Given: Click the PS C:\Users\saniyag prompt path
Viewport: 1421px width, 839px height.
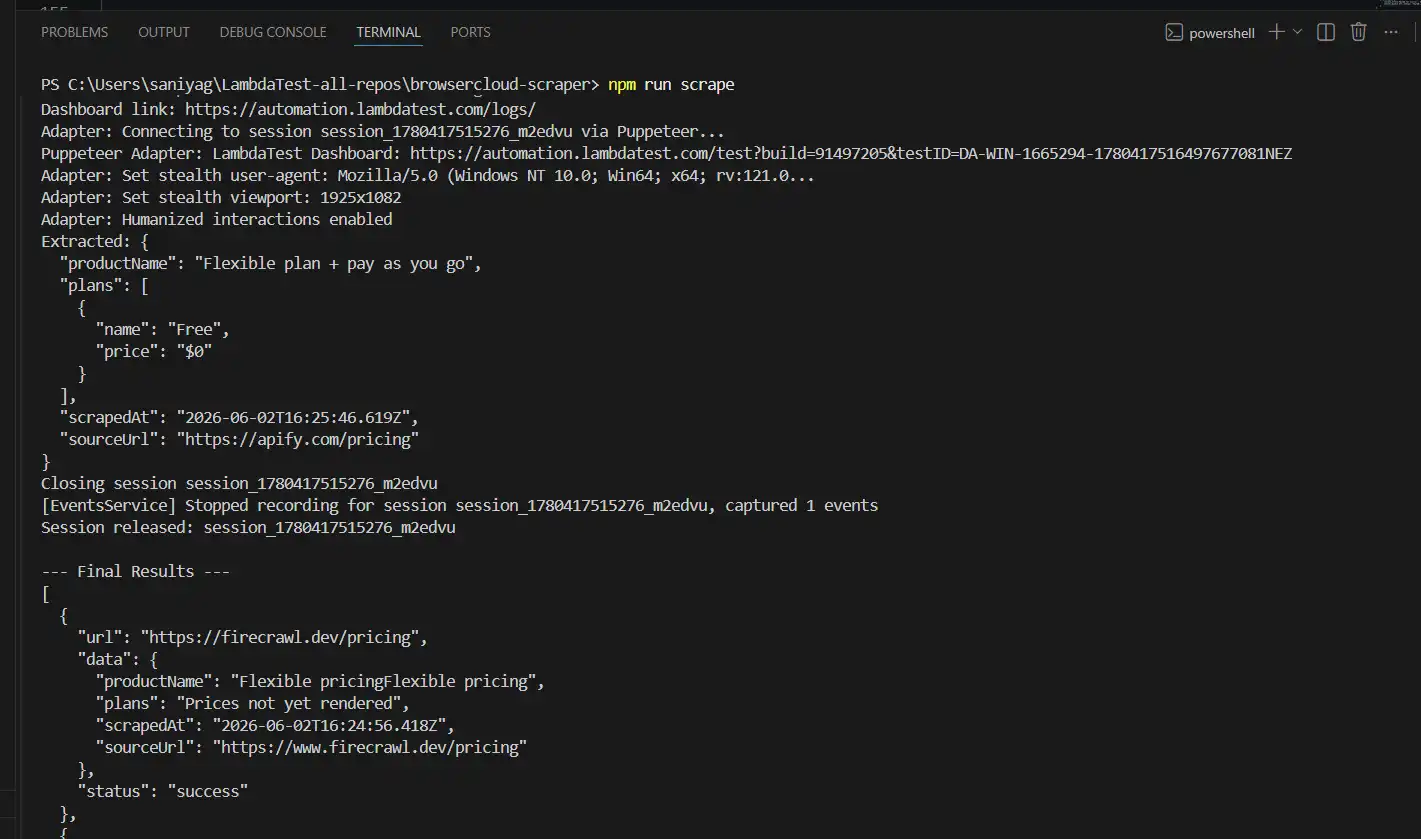Looking at the screenshot, I should 320,85.
